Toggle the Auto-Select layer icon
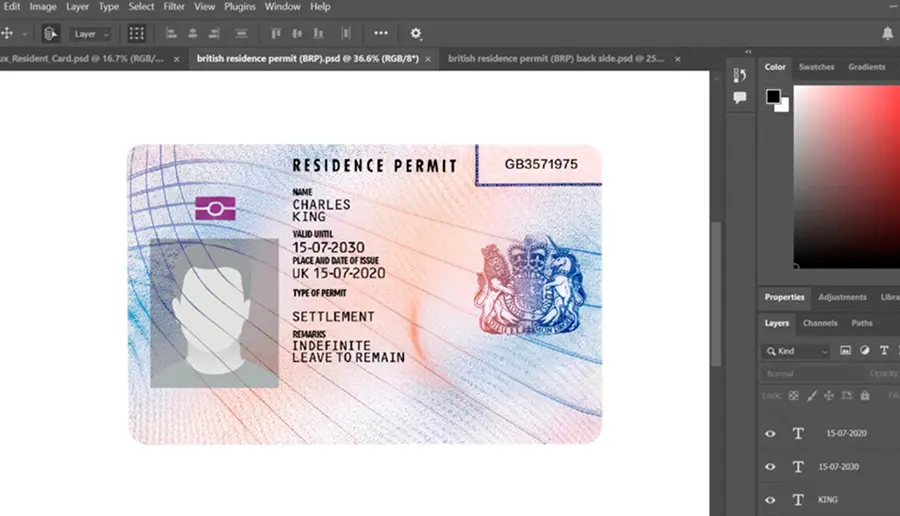This screenshot has width=900, height=516. click(x=51, y=34)
